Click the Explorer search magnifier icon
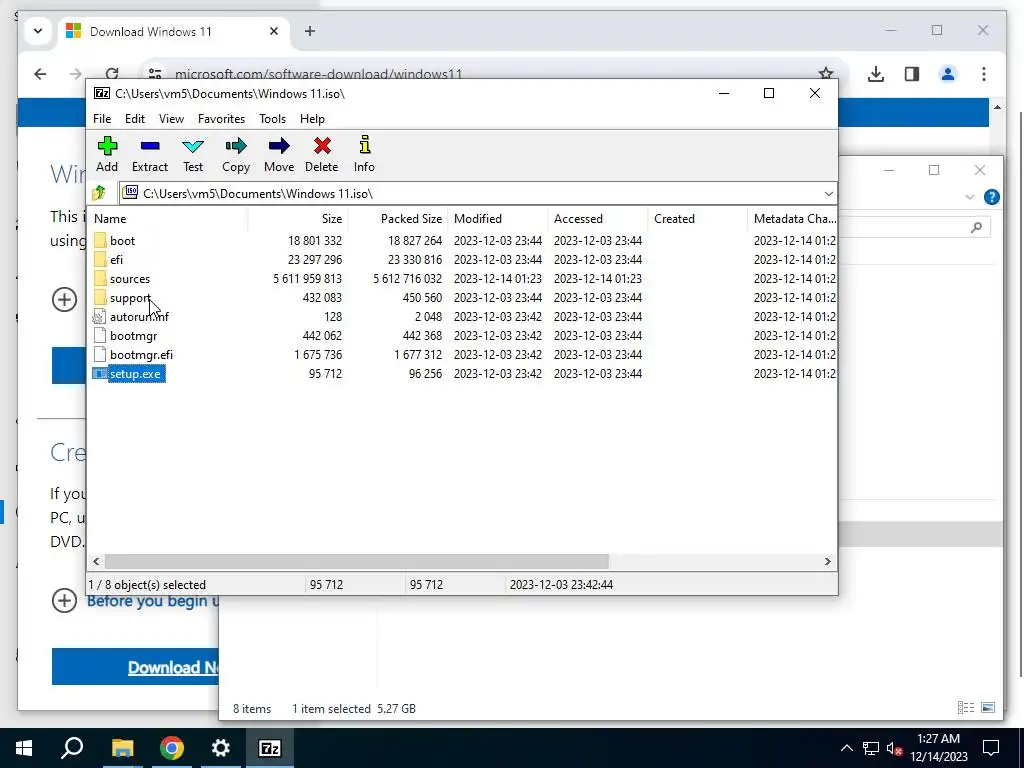 [x=976, y=227]
